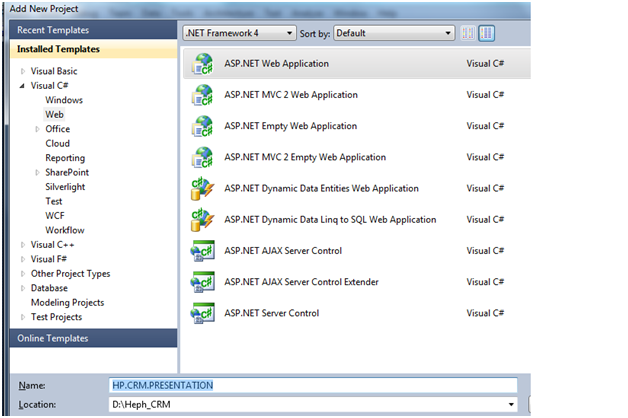
Task: Click the Dynamic Data Entities Web Application icon
Action: [x=203, y=189]
